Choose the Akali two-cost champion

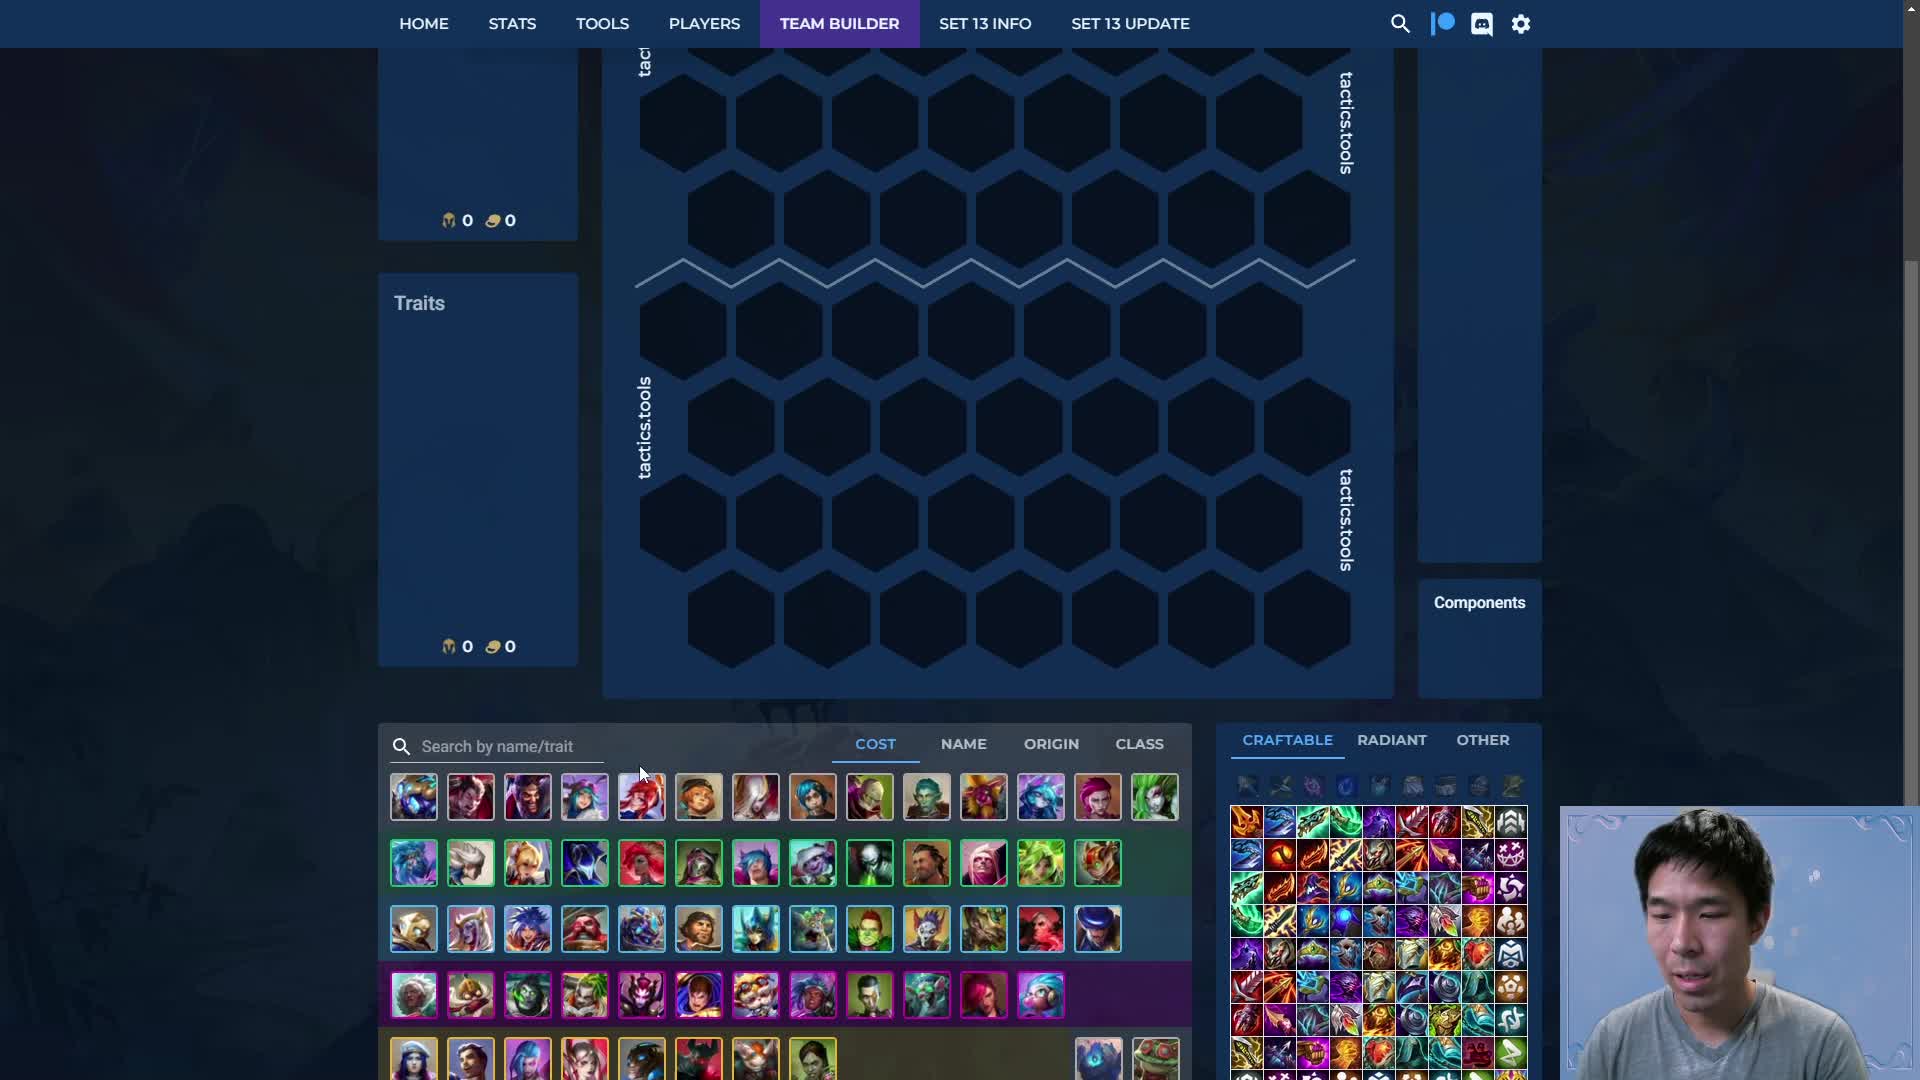[x=414, y=863]
